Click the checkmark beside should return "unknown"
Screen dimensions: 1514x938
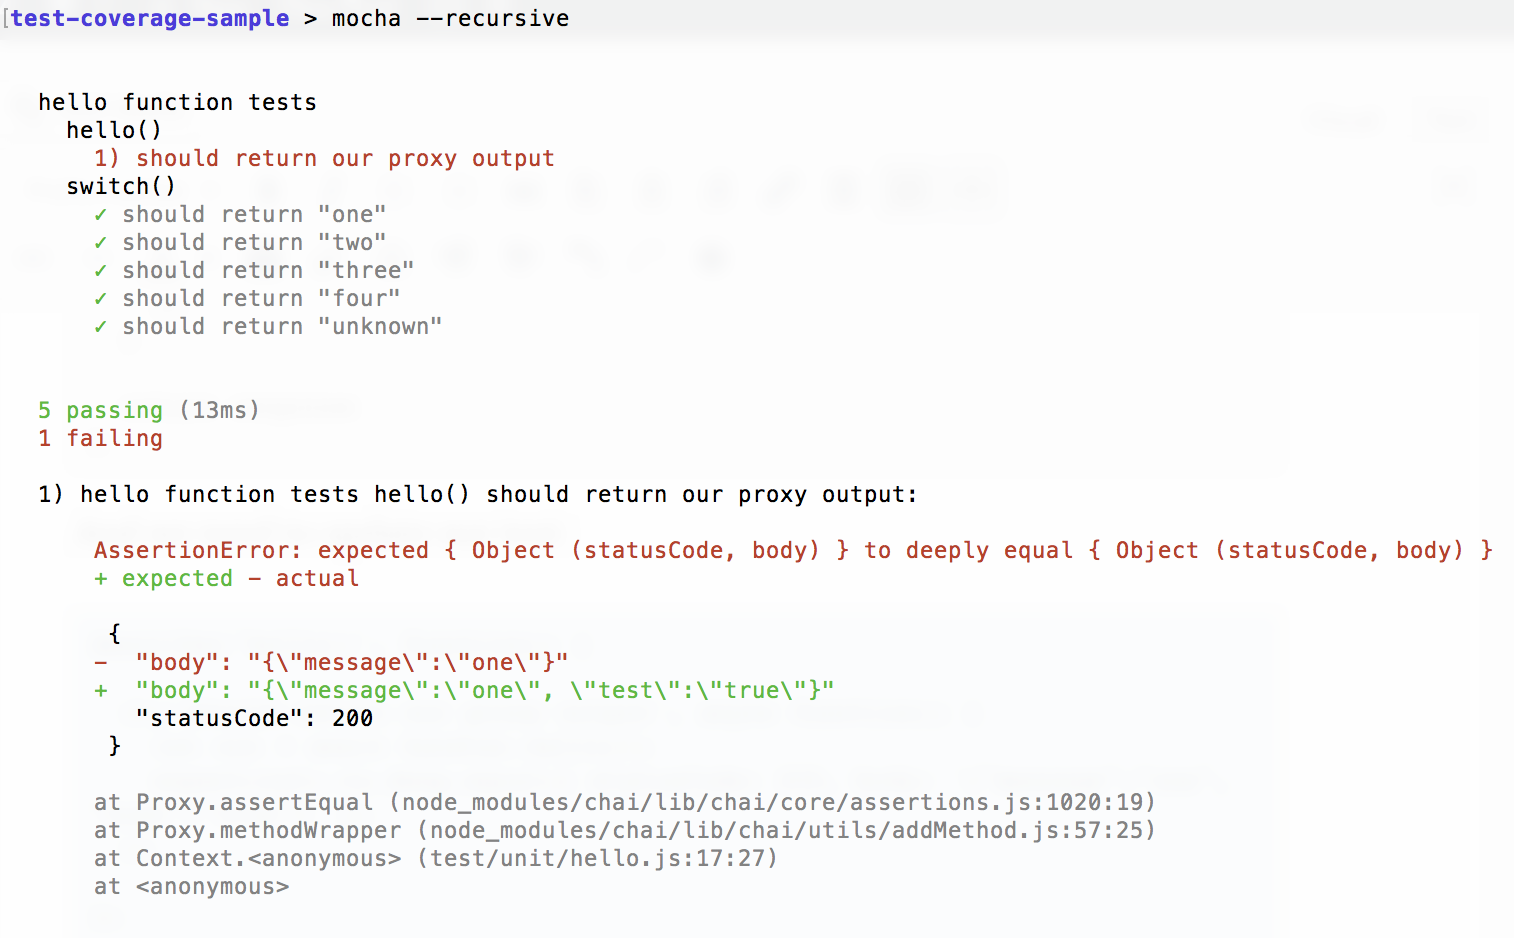[100, 326]
